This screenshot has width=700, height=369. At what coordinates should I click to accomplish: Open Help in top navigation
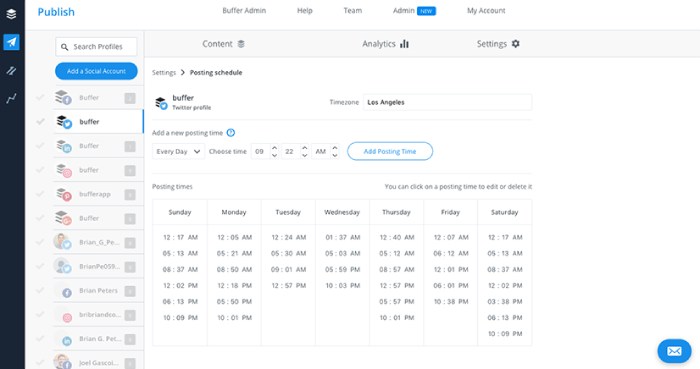pos(305,11)
